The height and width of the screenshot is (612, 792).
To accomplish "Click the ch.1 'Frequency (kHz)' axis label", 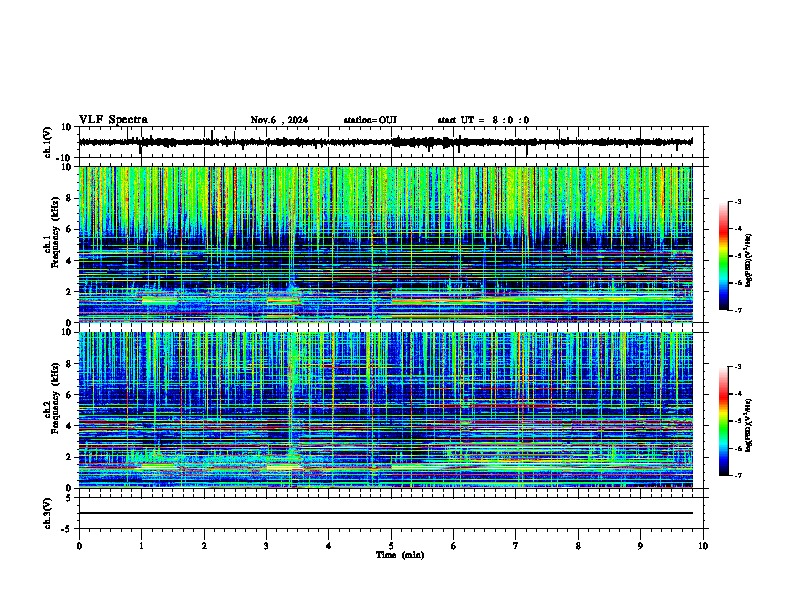I will (x=55, y=232).
